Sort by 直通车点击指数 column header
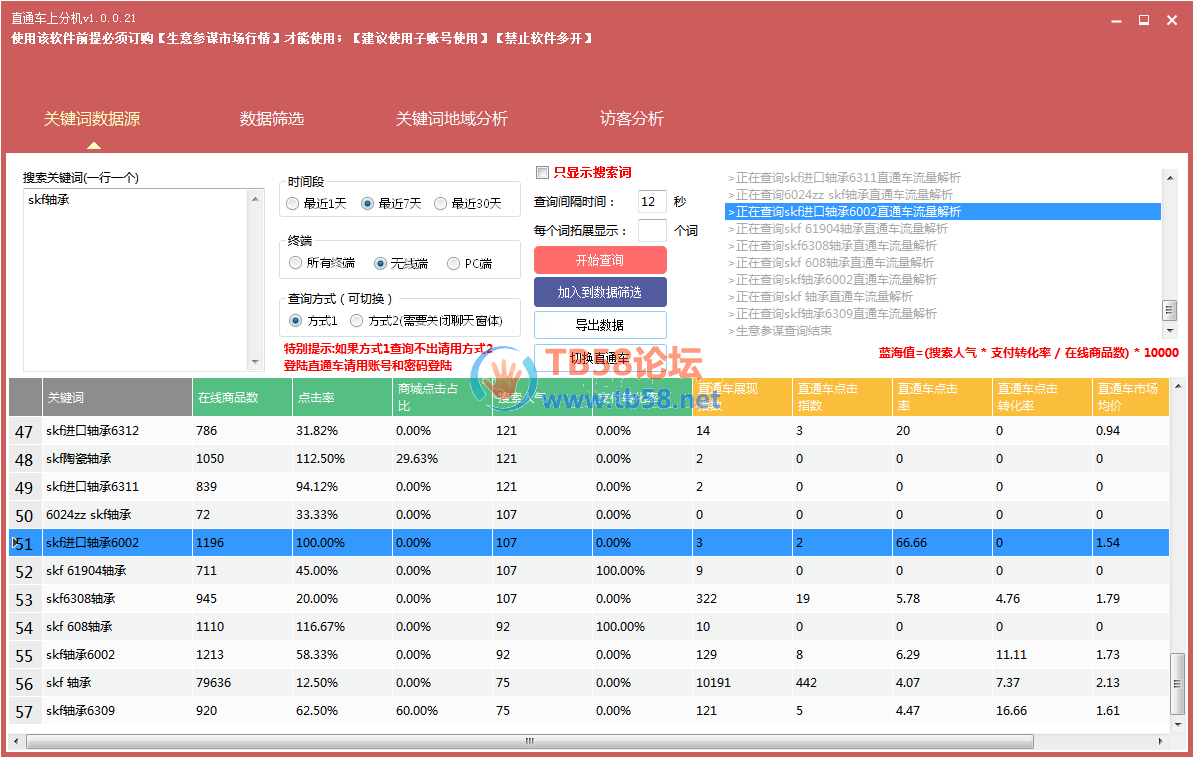This screenshot has width=1194, height=758. pyautogui.click(x=842, y=397)
